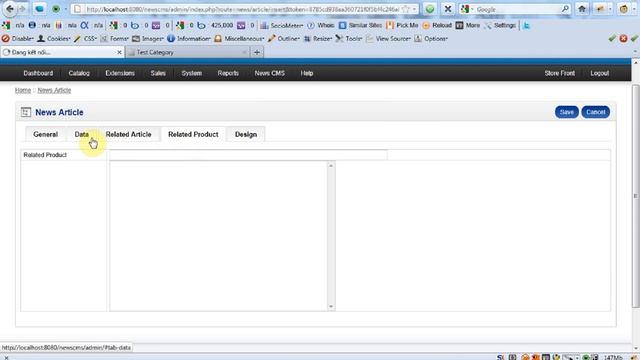Click the Twitter bird icon in toolbar
640x360 pixels.
click(527, 25)
